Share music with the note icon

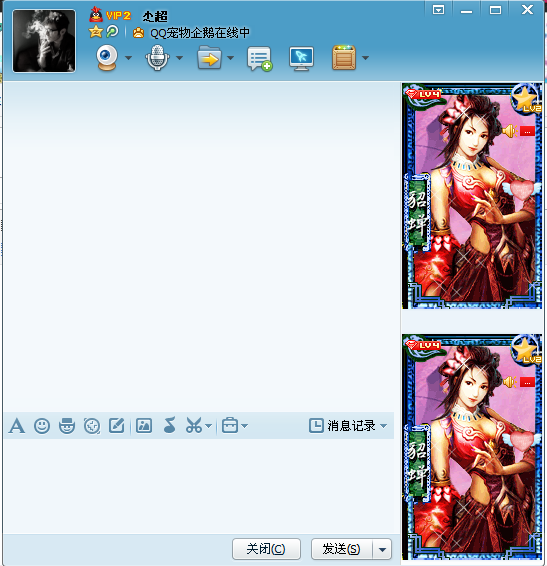[x=169, y=425]
